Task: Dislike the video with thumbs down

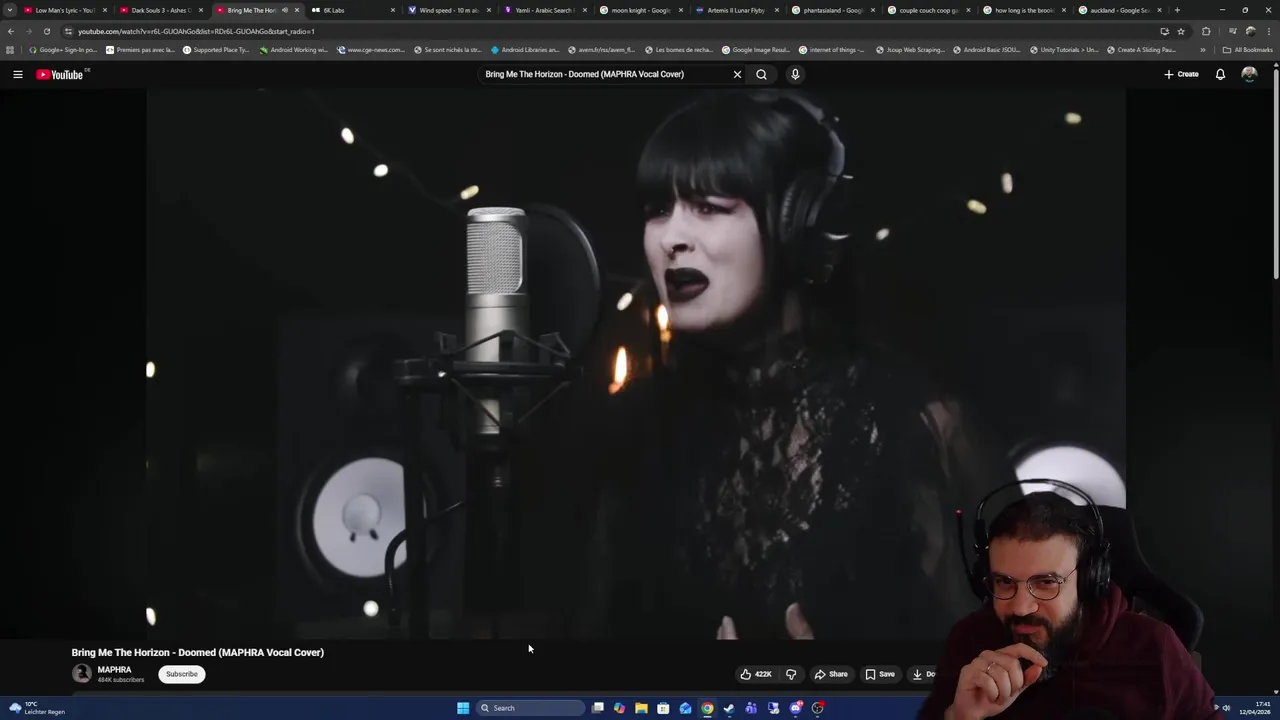Action: (791, 674)
